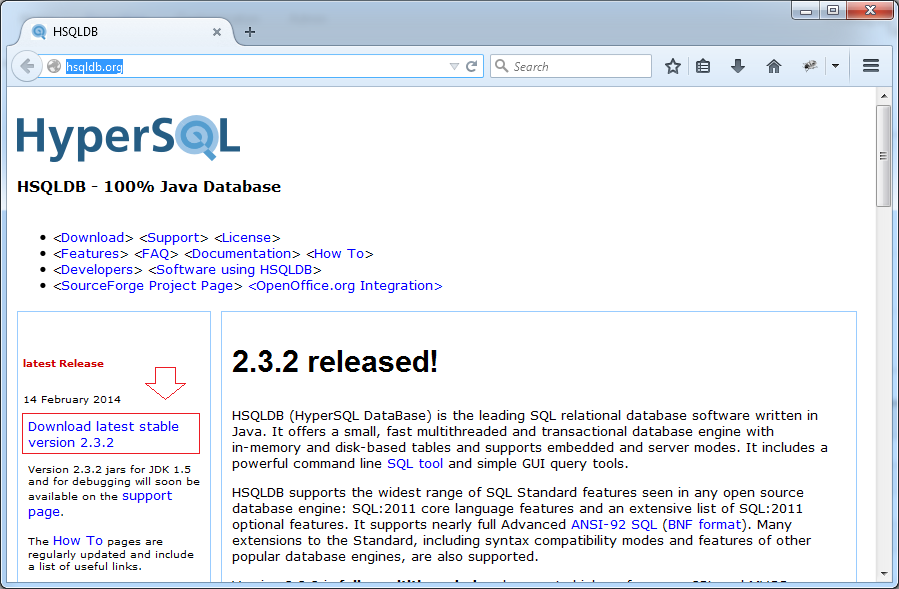Click the '14 February 2014' date text
899x589 pixels.
coord(72,399)
